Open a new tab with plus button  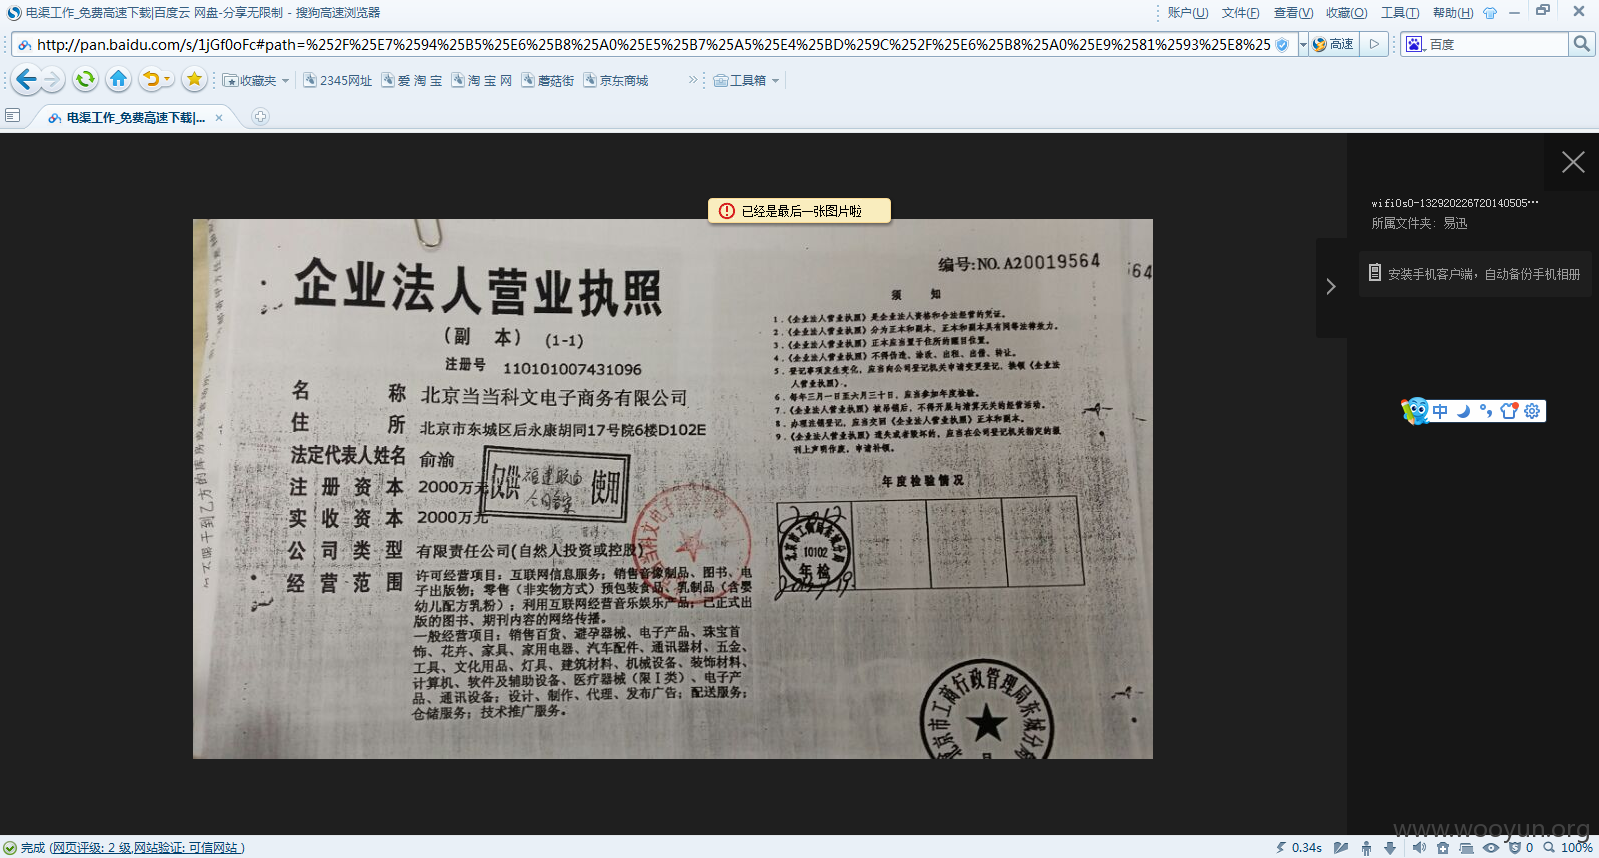(260, 117)
